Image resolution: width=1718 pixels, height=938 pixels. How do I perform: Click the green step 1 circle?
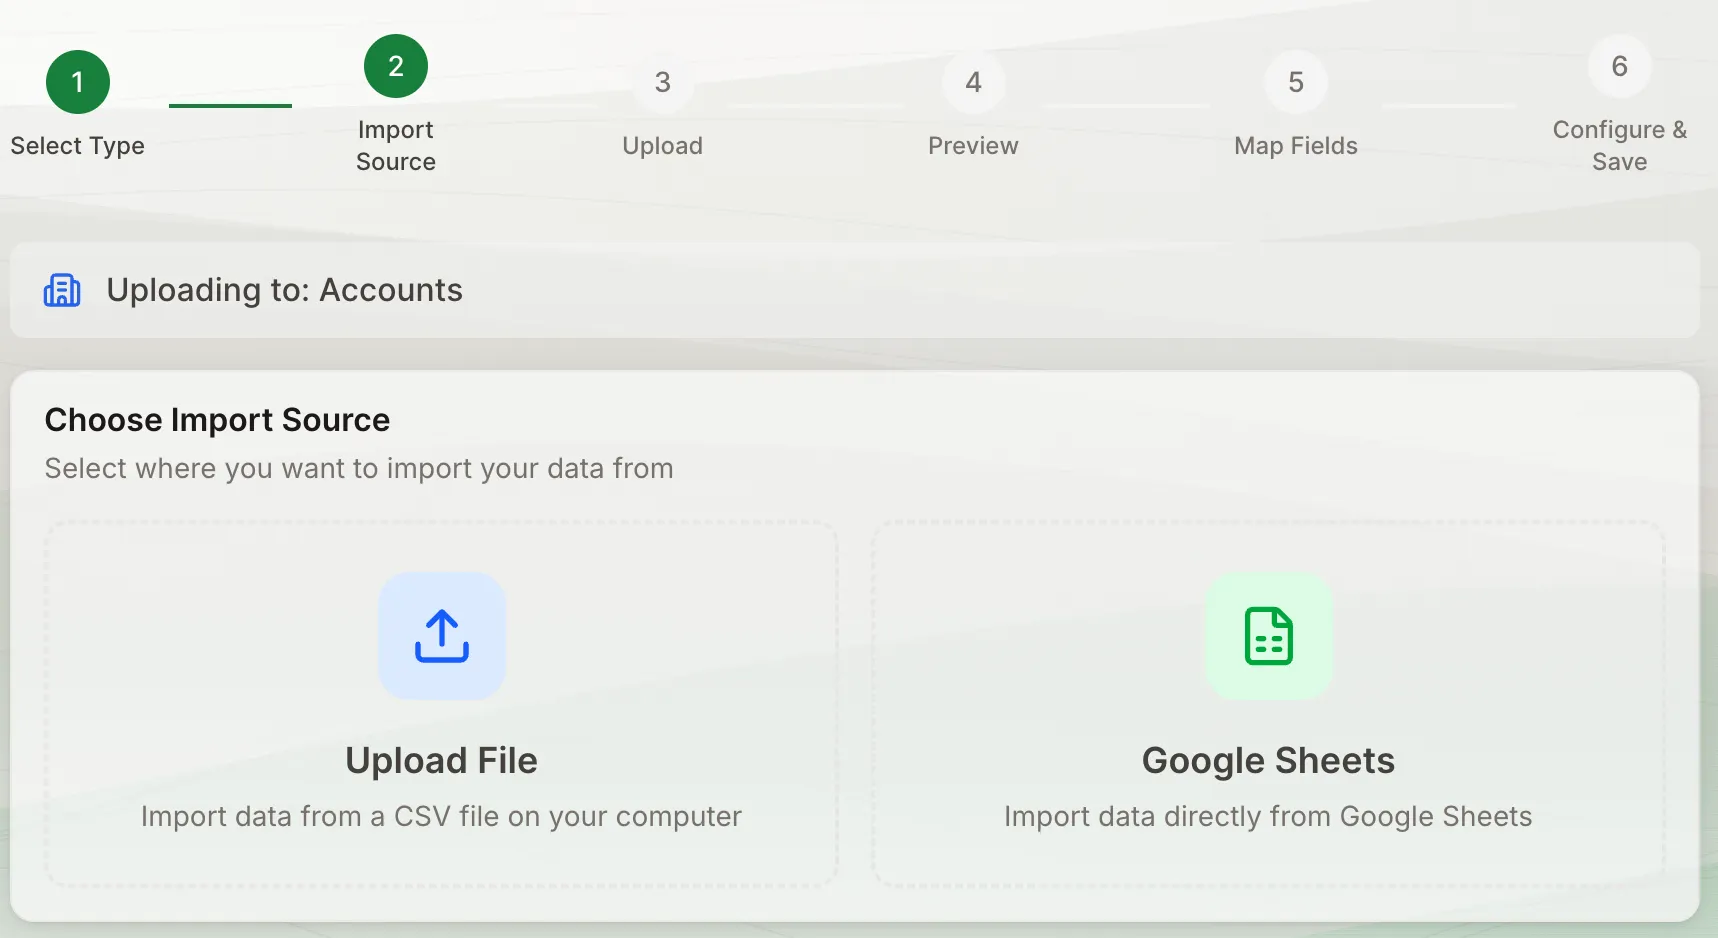tap(78, 81)
